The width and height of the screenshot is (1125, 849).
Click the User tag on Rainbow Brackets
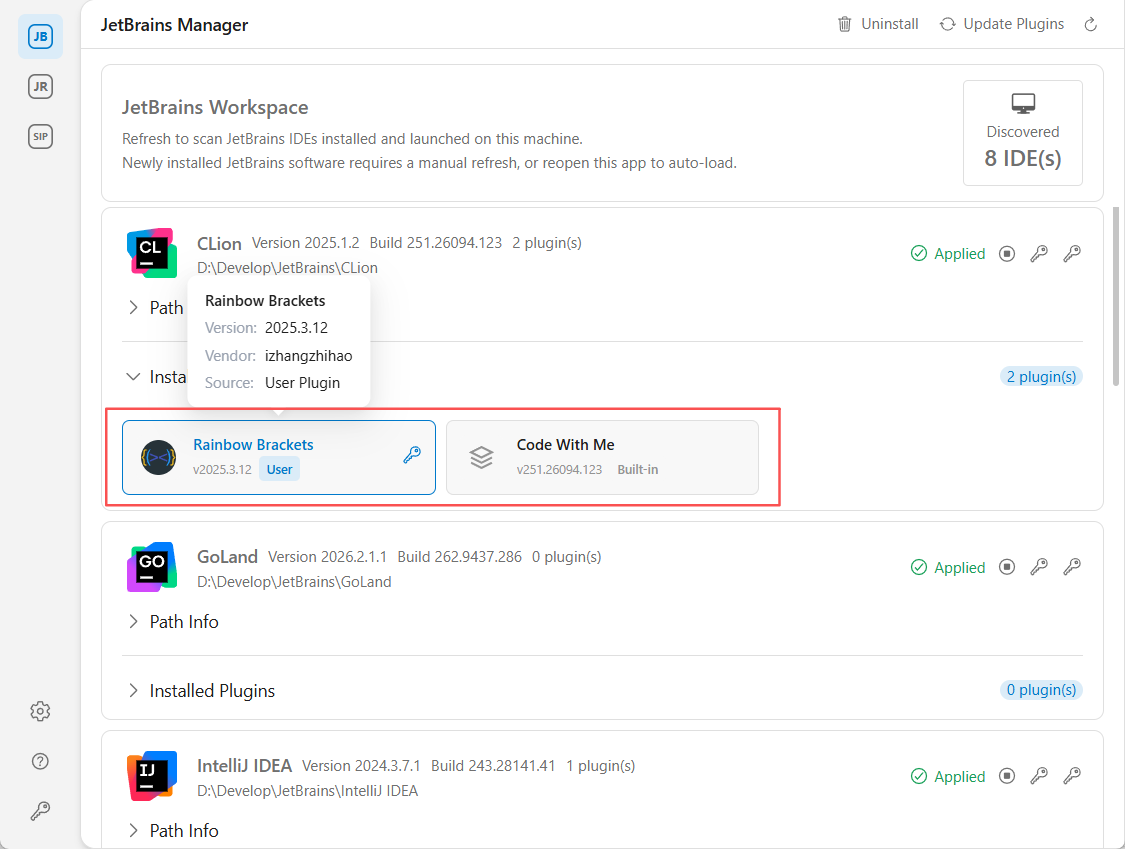coord(280,470)
